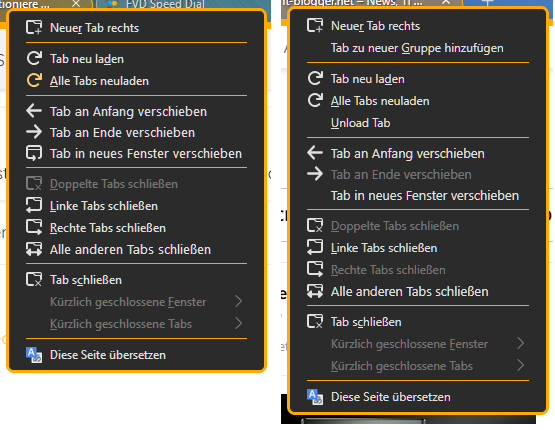The image size is (555, 430).
Task: Click the Neuer Tab rechts icon in right menu
Action: [x=315, y=25]
